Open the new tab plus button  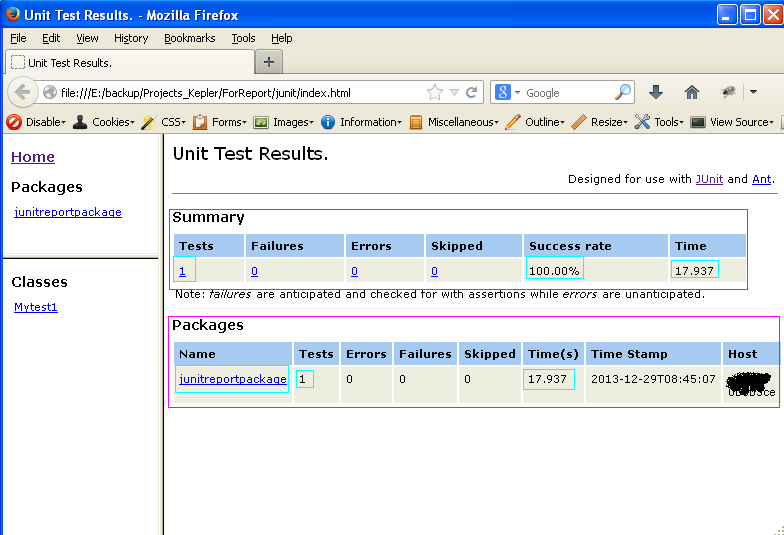click(x=268, y=62)
